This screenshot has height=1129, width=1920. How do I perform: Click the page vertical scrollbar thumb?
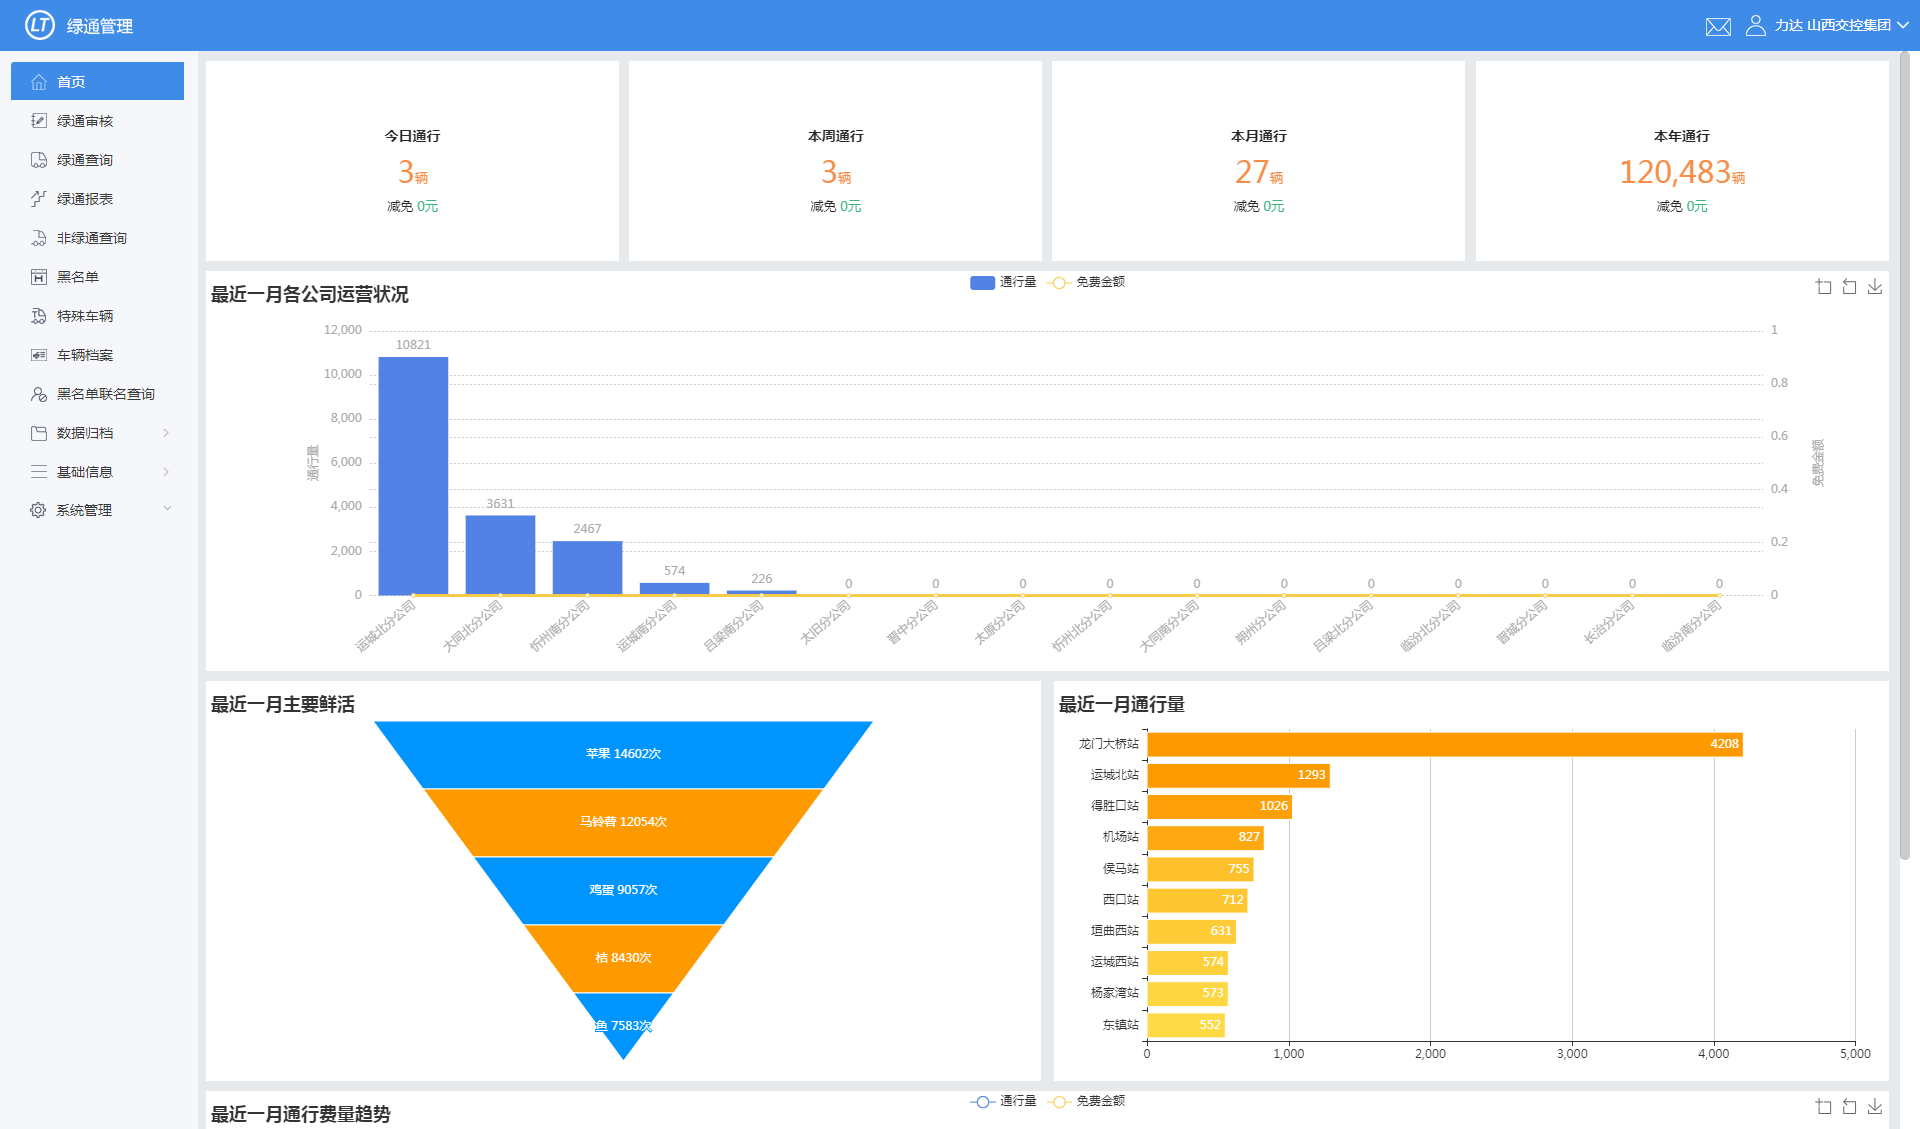click(x=1905, y=455)
